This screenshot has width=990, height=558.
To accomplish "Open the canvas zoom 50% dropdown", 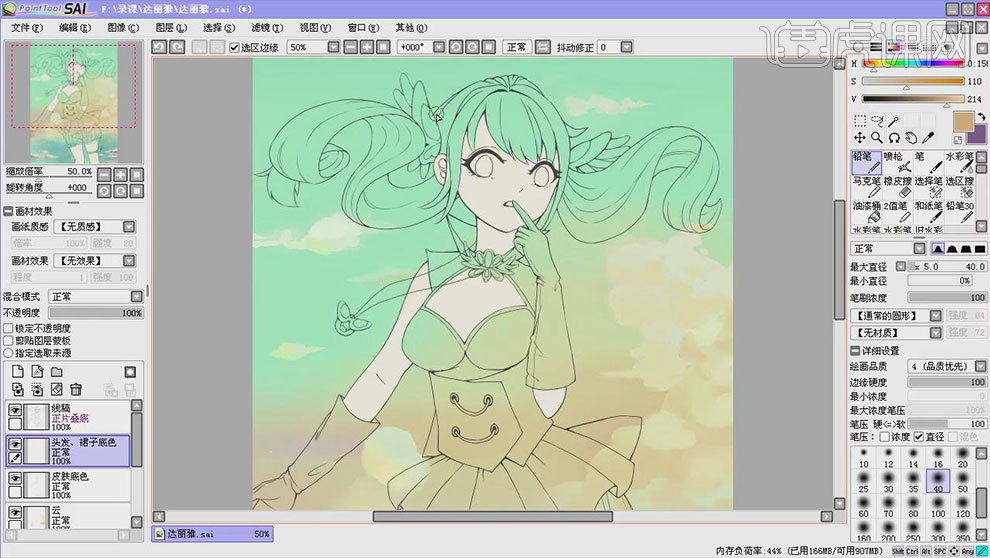I will click(x=333, y=47).
